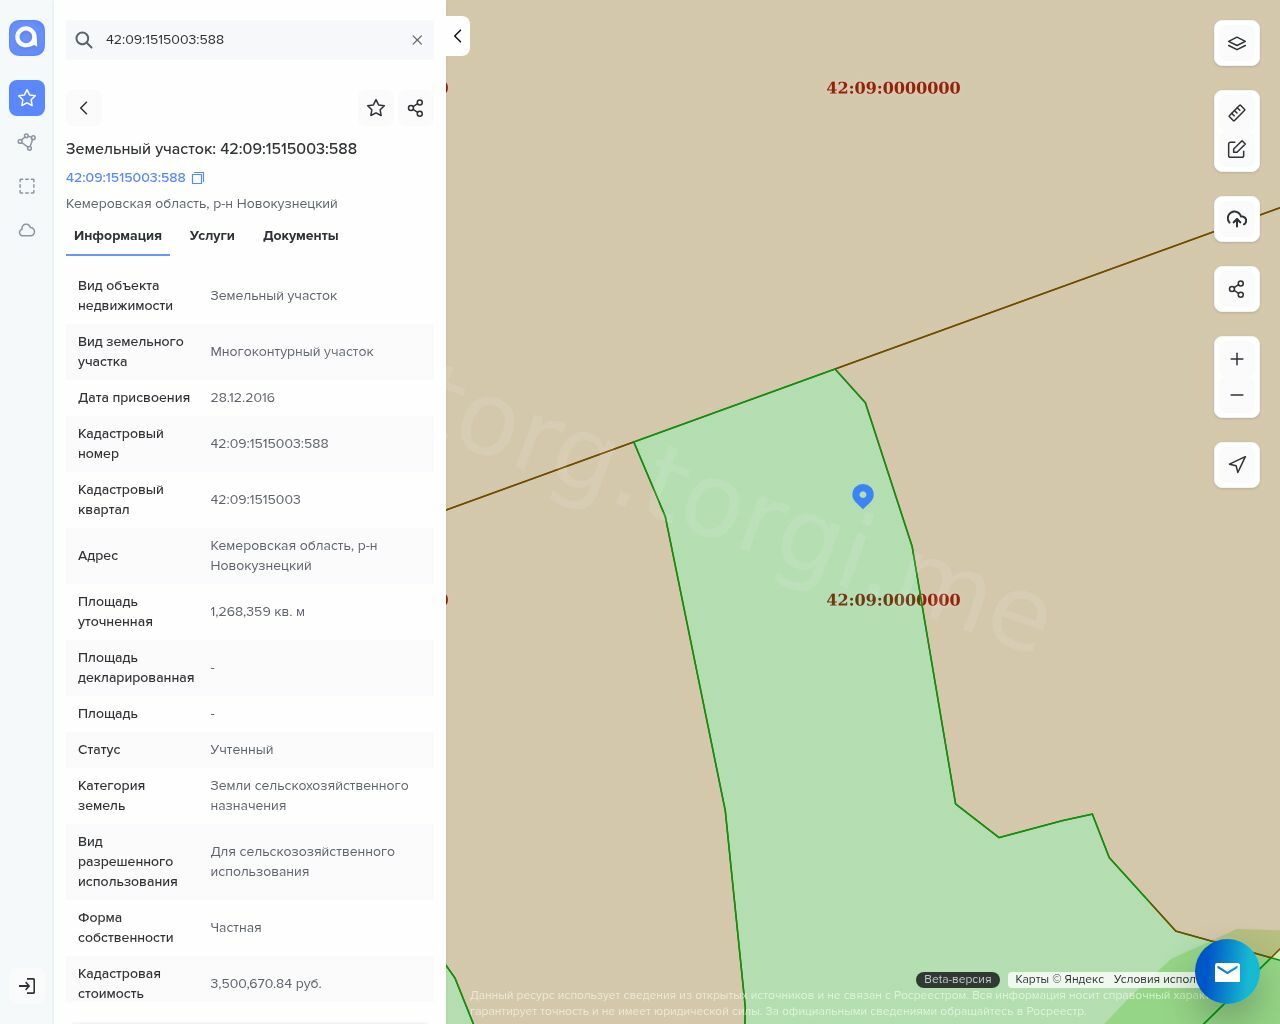This screenshot has height=1024, width=1280.
Task: Click the search field with cadastral number
Action: (250, 40)
